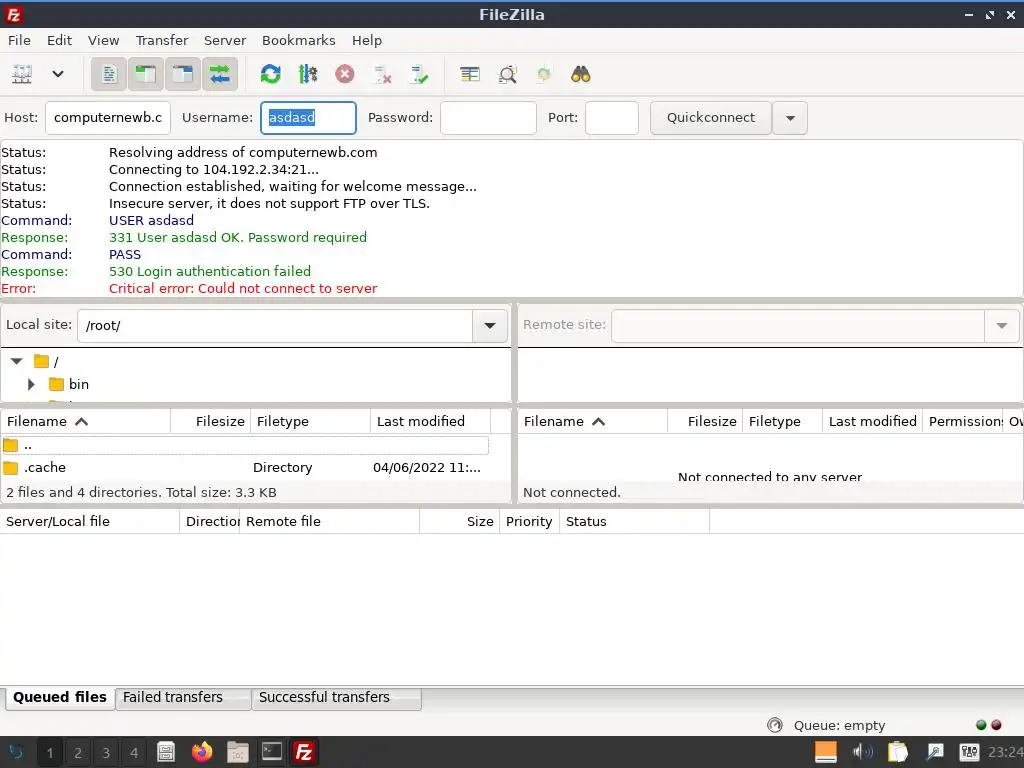1024x768 pixels.
Task: Toggle message log display
Action: [108, 74]
